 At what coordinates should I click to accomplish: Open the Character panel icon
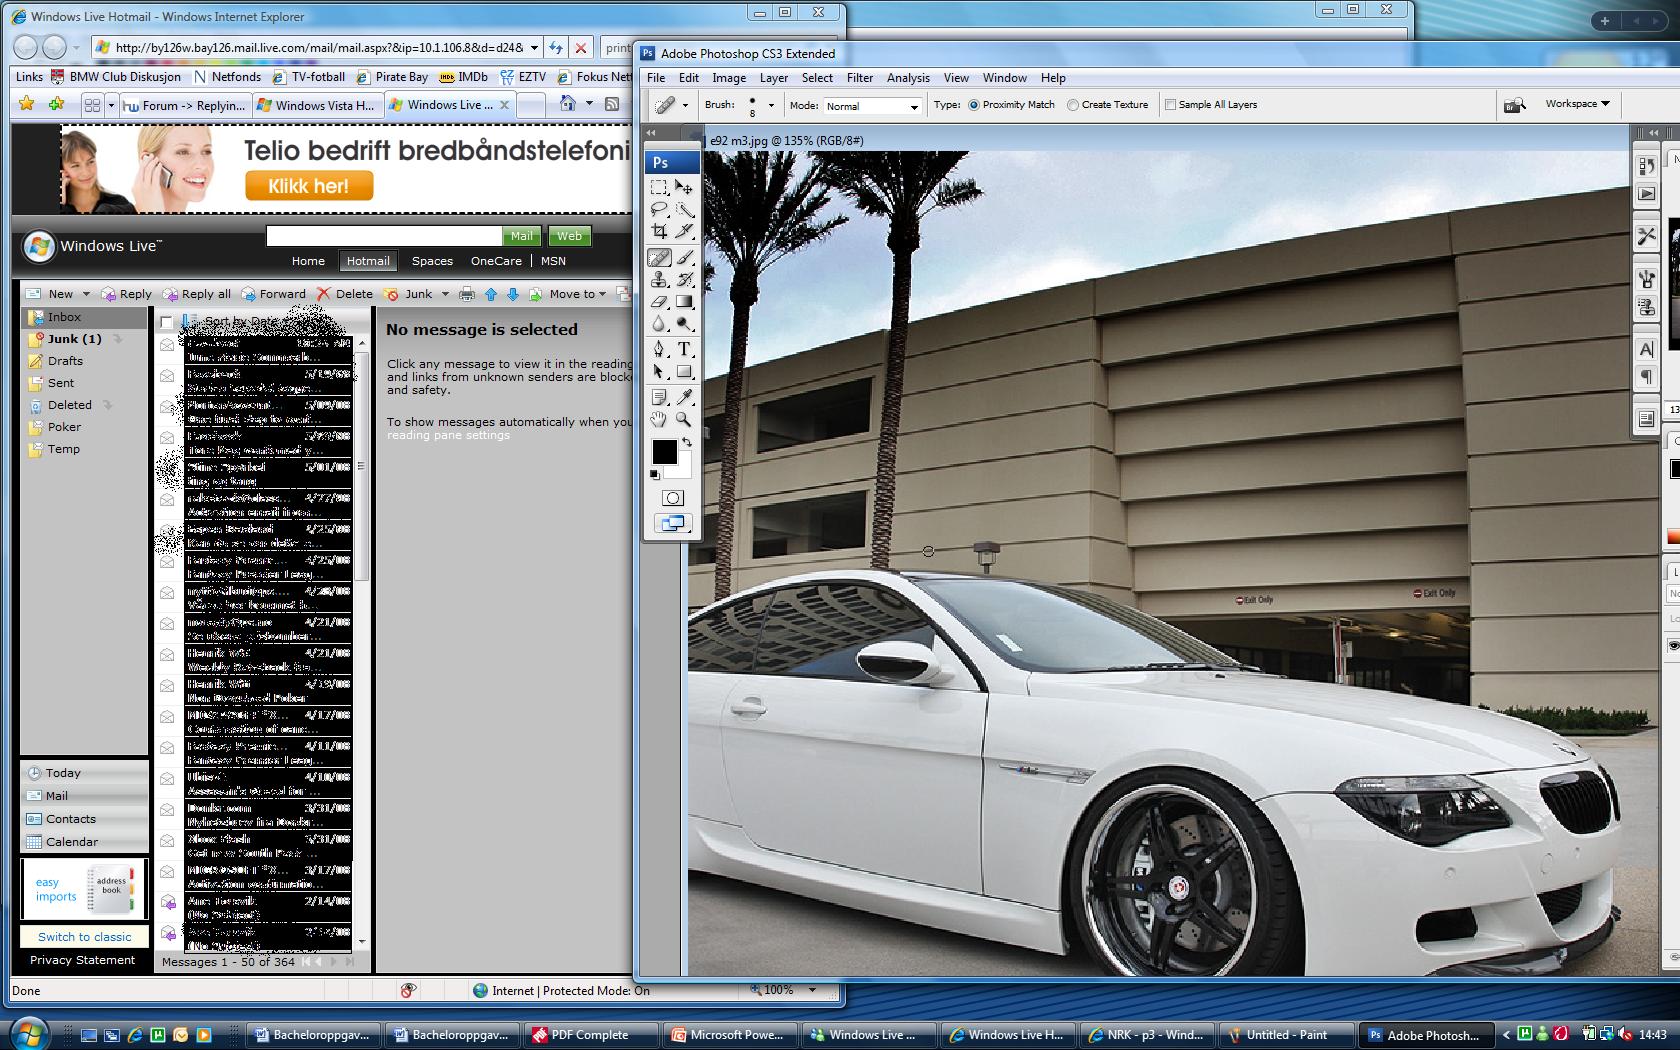click(x=1646, y=349)
